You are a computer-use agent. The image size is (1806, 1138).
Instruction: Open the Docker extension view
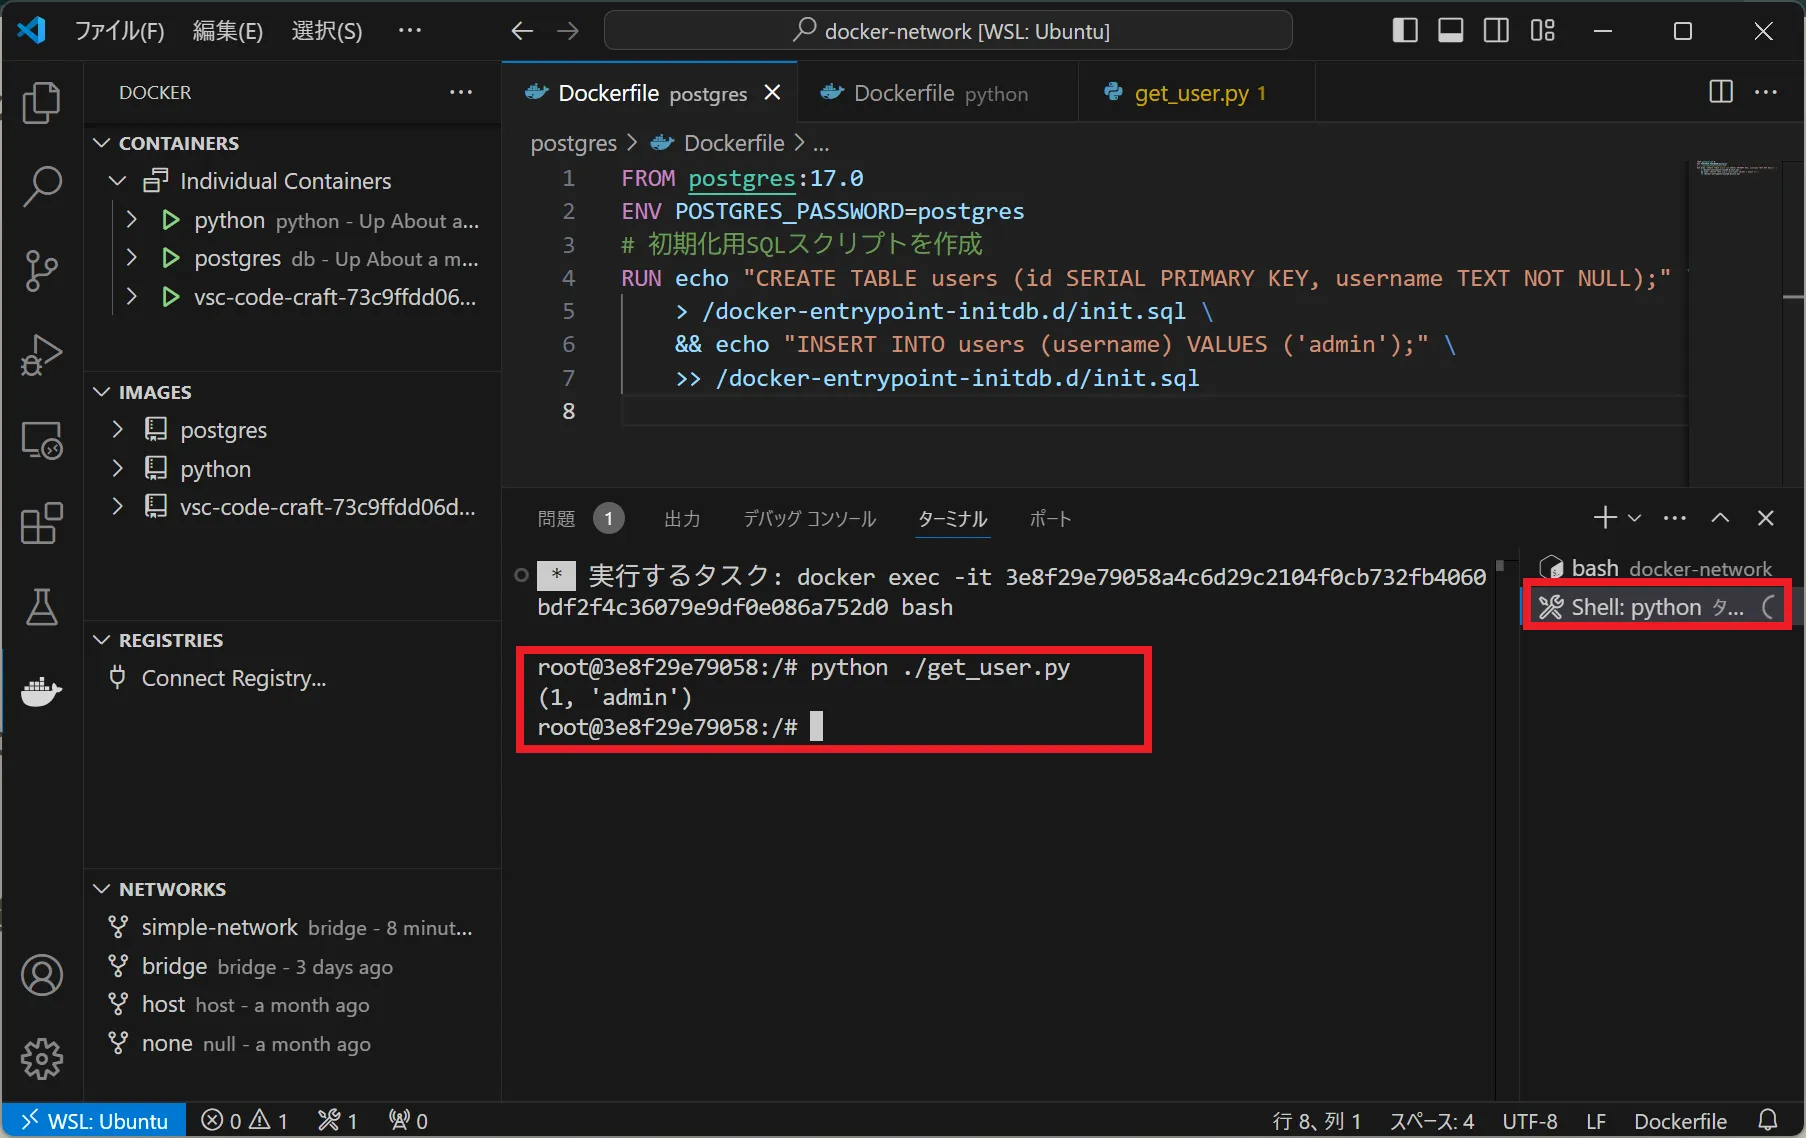(41, 691)
